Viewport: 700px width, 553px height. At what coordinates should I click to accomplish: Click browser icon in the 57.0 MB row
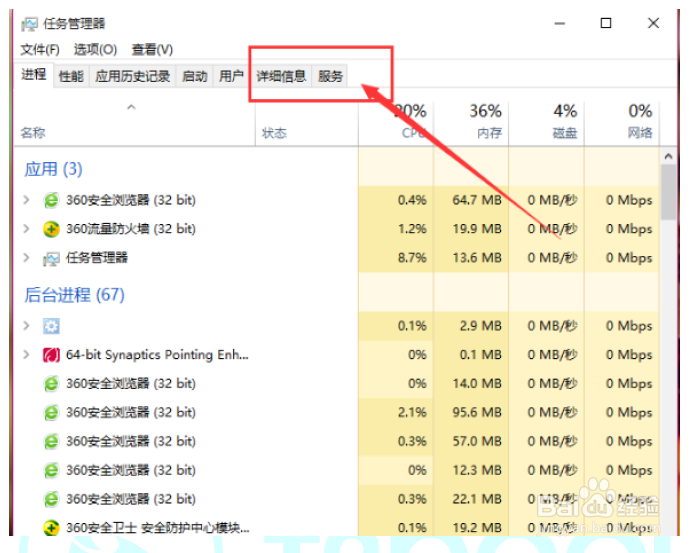[51, 441]
